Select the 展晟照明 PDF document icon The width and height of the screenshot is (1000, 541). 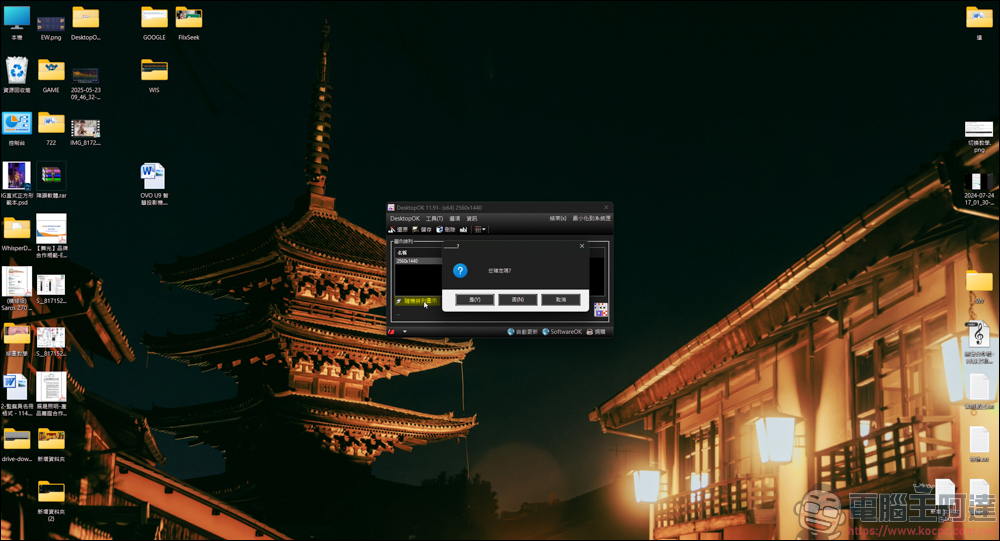tap(51, 394)
